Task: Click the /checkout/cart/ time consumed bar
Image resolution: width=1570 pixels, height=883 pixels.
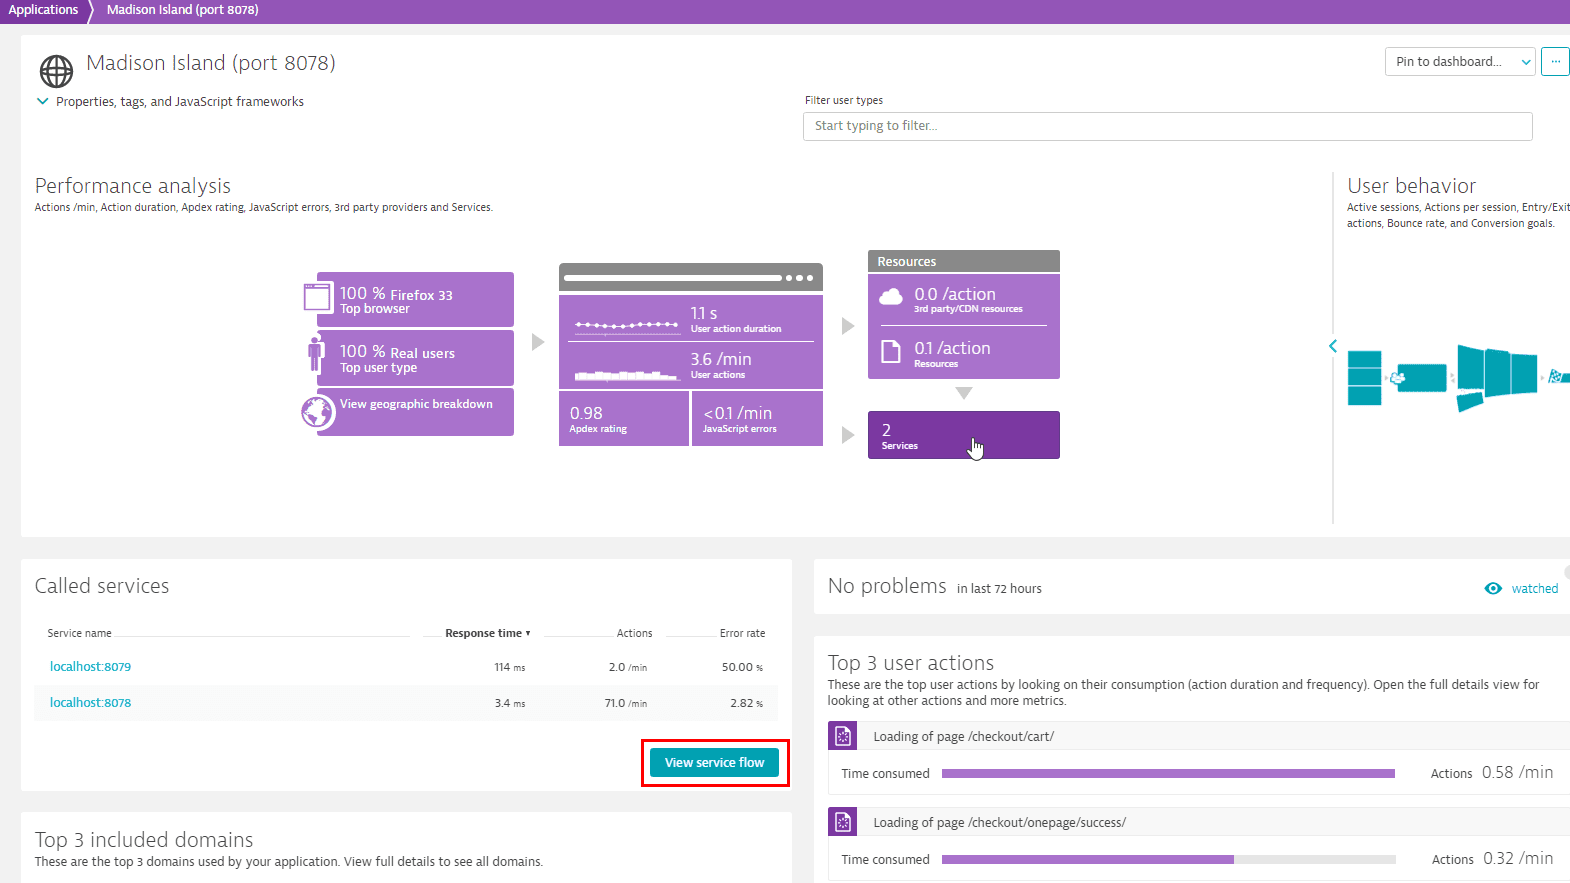Action: [x=1168, y=773]
